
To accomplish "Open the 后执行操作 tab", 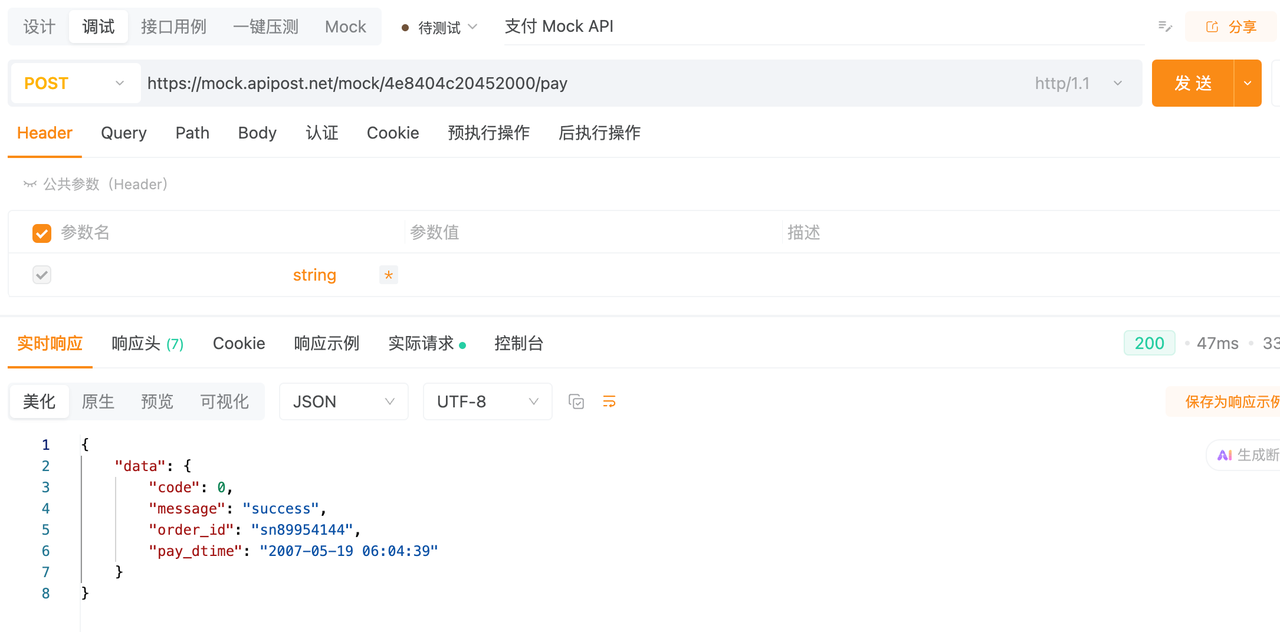I will tap(599, 133).
